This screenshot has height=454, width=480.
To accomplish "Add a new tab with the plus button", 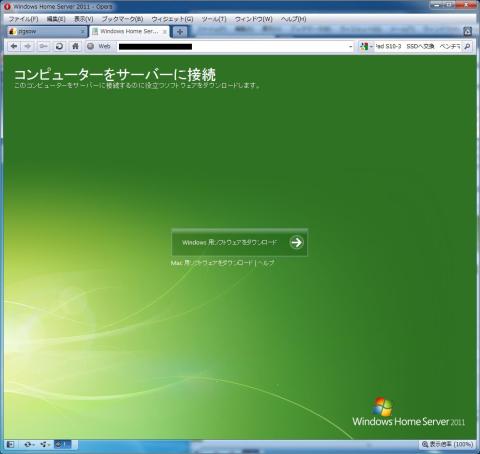I will (x=180, y=32).
